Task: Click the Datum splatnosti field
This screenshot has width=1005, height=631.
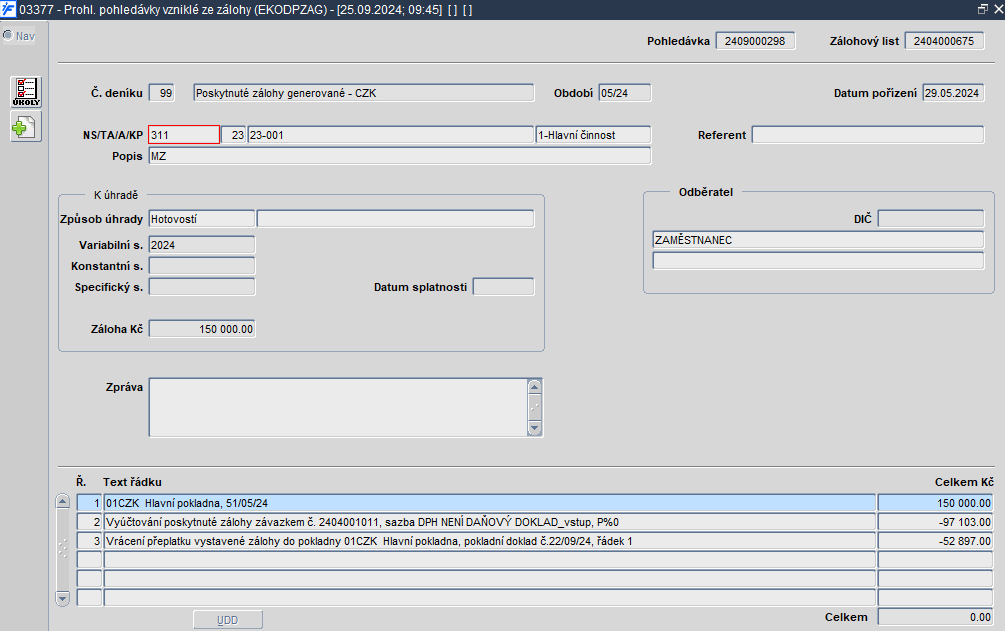Action: pyautogui.click(x=503, y=287)
